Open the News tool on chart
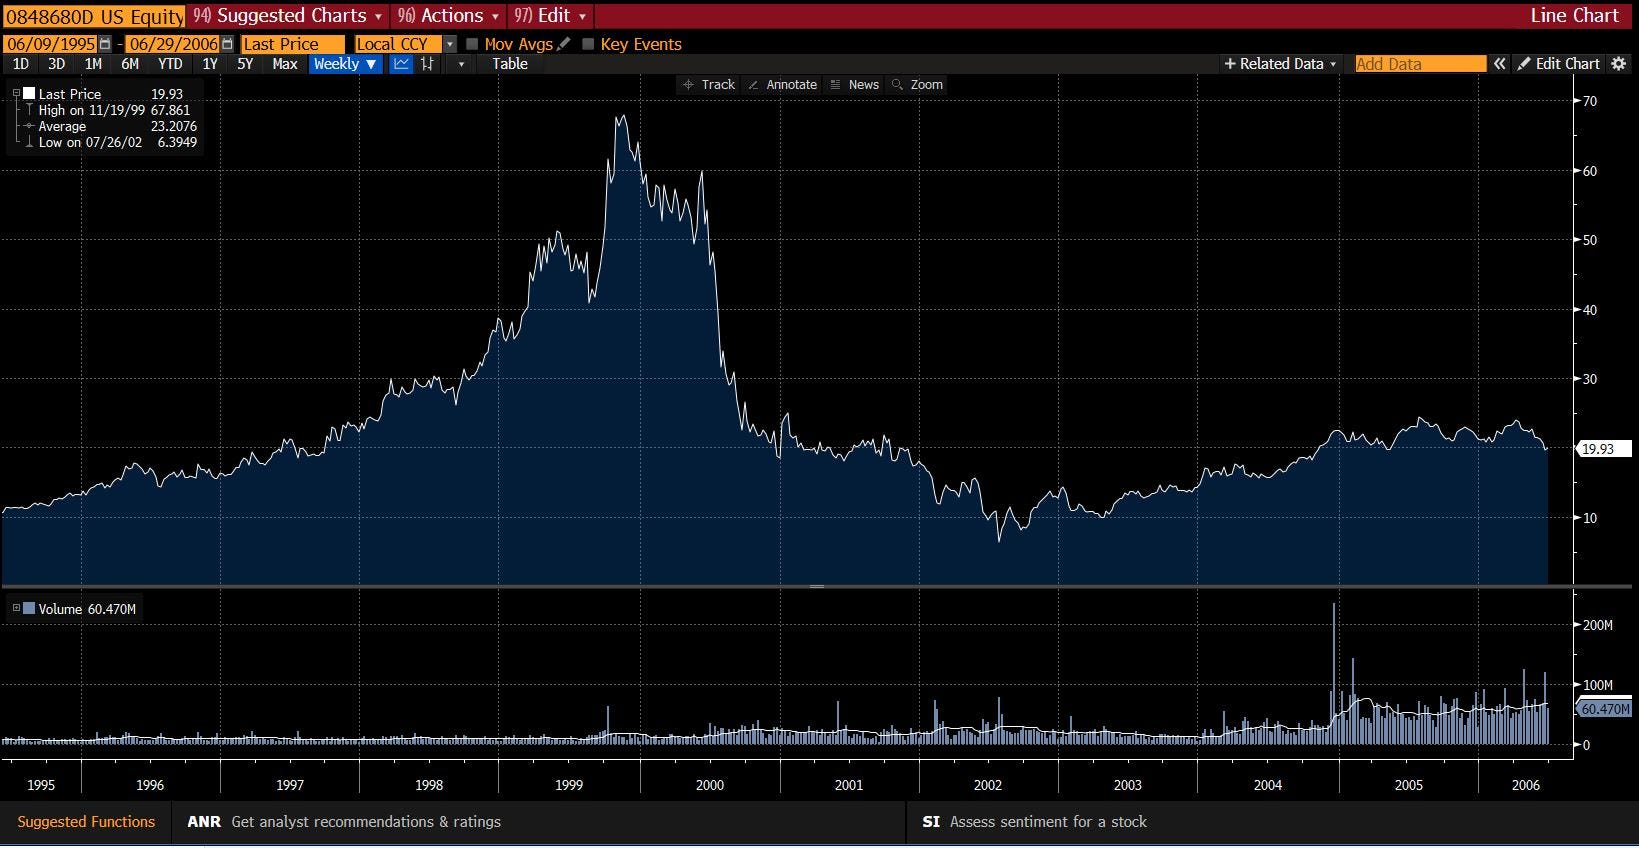 [x=855, y=85]
